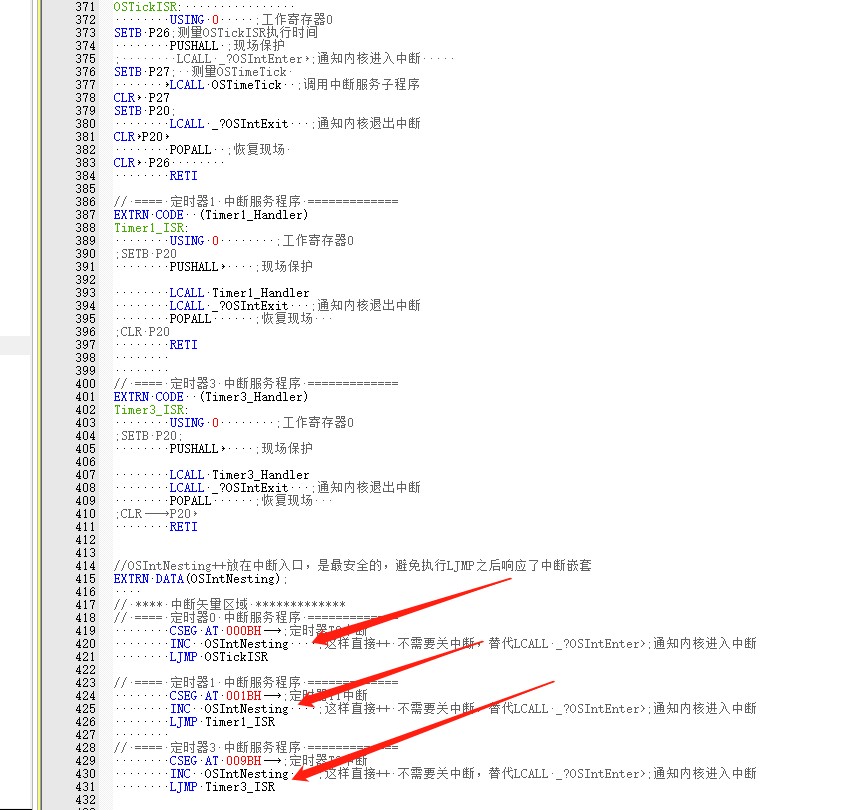Place cursor on SETB P26 instruction
Image resolution: width=849 pixels, height=810 pixels.
pos(141,33)
